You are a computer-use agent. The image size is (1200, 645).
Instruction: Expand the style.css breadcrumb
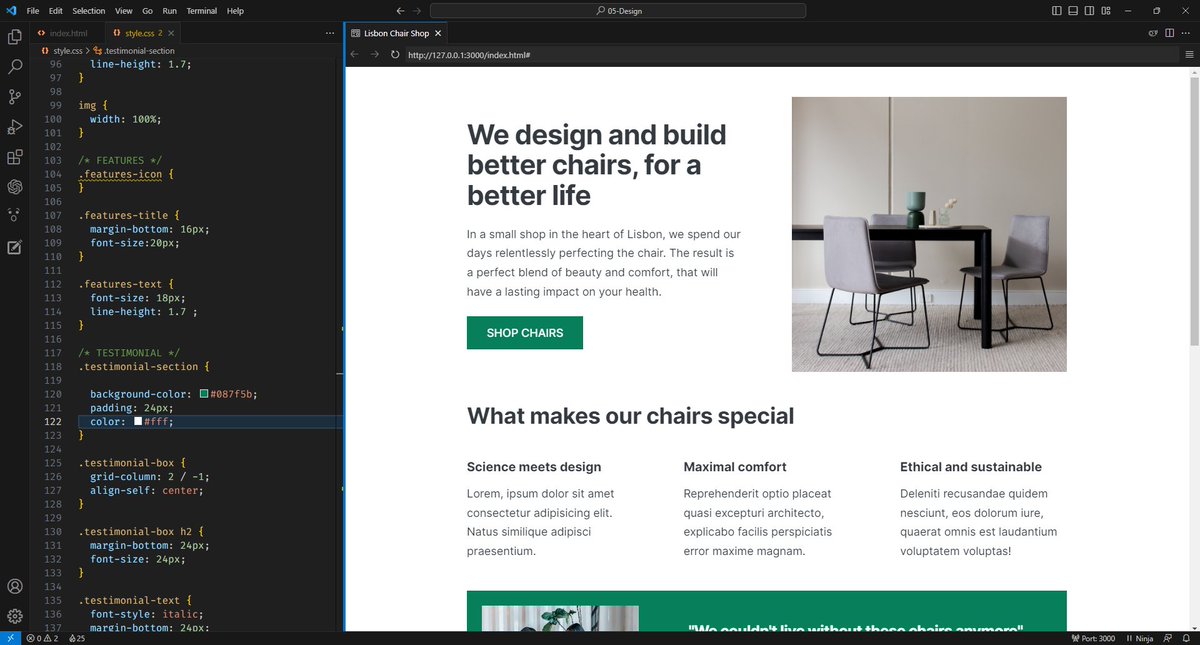(63, 50)
